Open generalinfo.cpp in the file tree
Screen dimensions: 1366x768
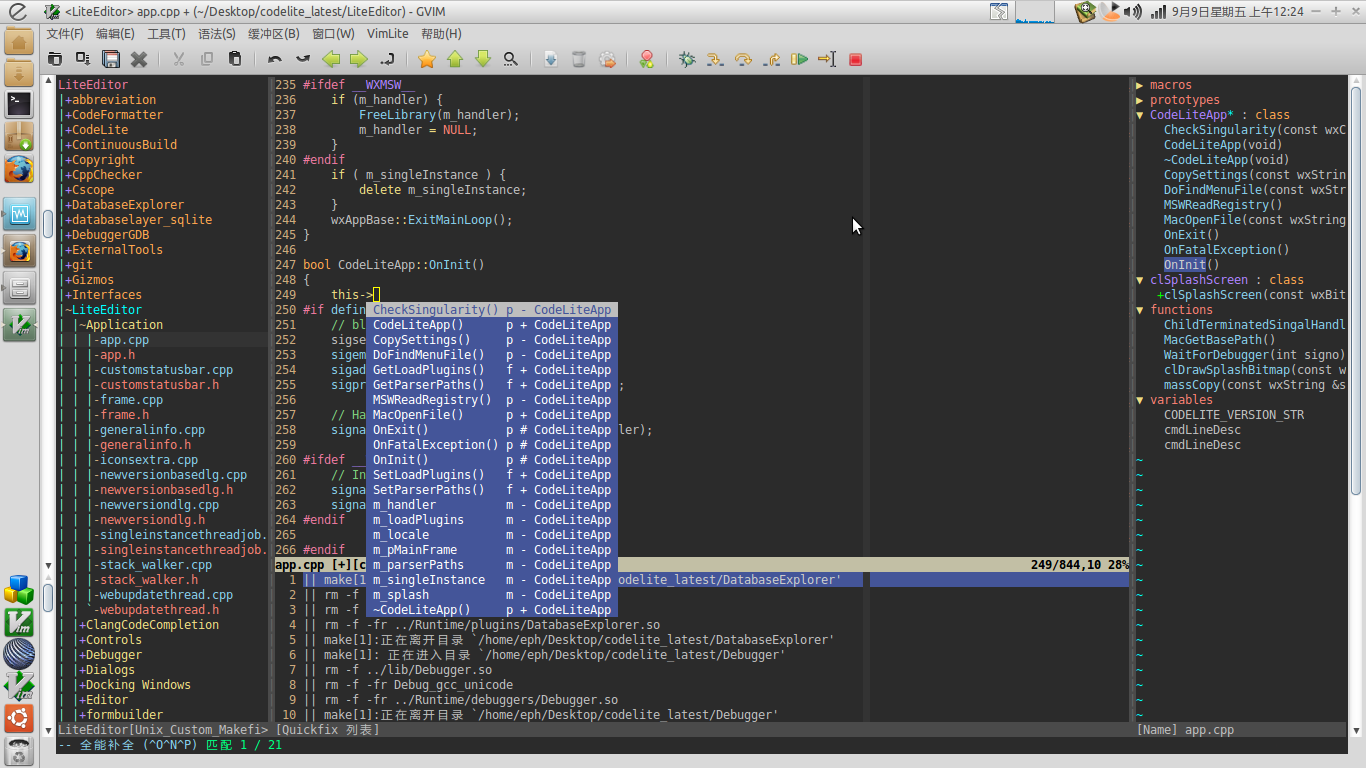pos(152,430)
